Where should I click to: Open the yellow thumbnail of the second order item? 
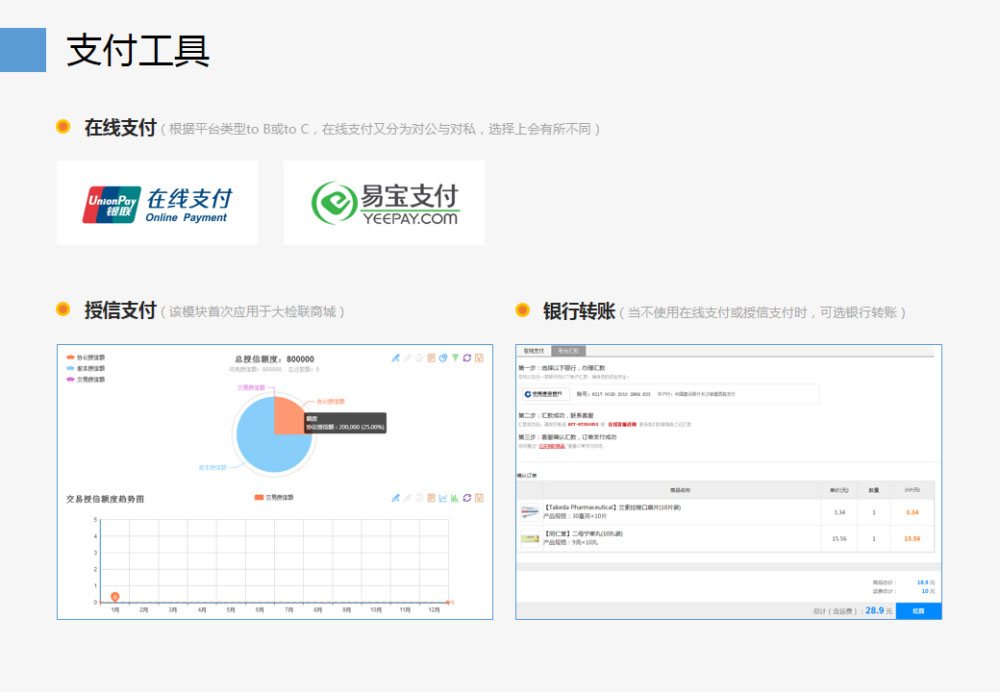[x=530, y=539]
